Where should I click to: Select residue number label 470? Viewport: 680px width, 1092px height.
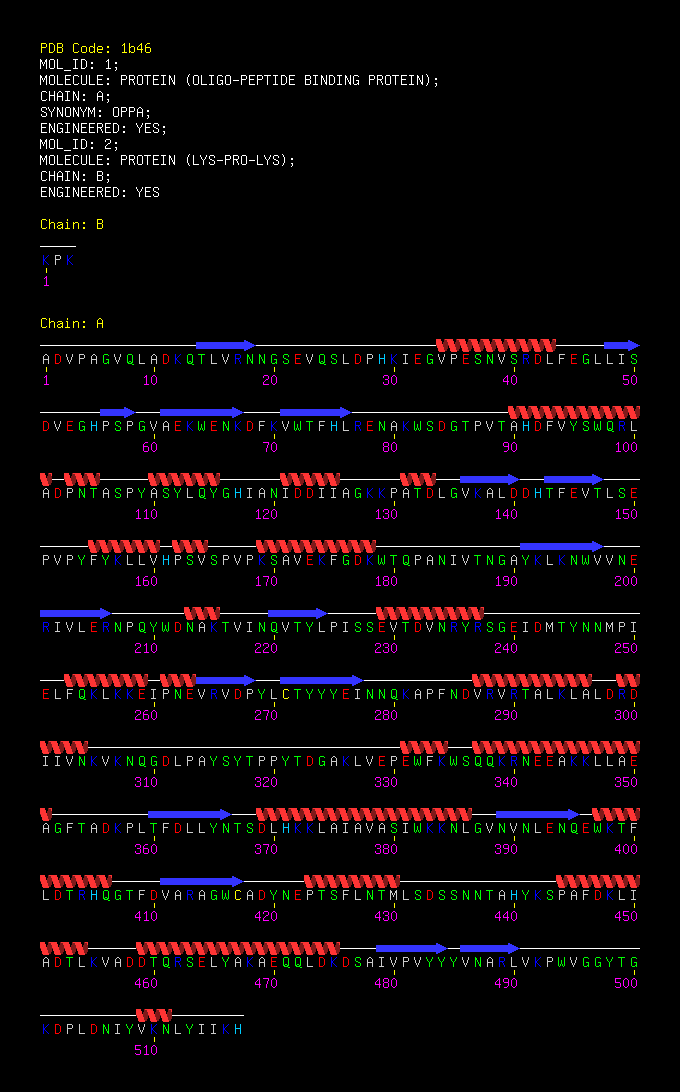(x=266, y=983)
